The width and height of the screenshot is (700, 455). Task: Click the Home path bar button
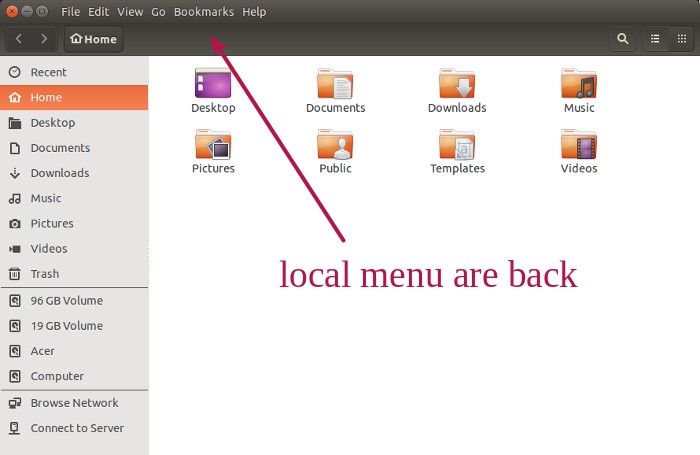click(x=94, y=39)
